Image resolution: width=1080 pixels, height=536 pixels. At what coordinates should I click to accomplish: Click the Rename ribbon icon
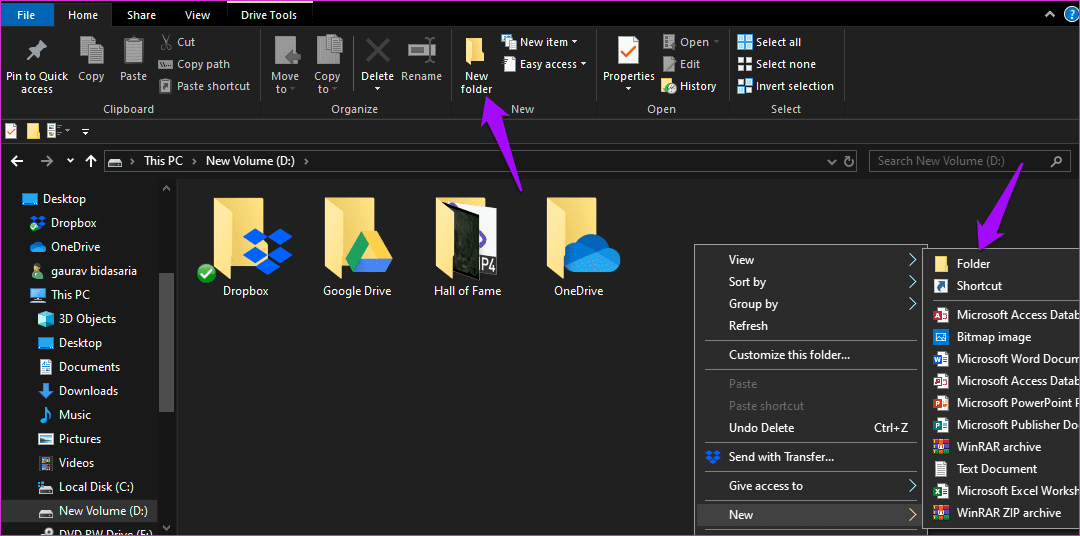pyautogui.click(x=421, y=51)
